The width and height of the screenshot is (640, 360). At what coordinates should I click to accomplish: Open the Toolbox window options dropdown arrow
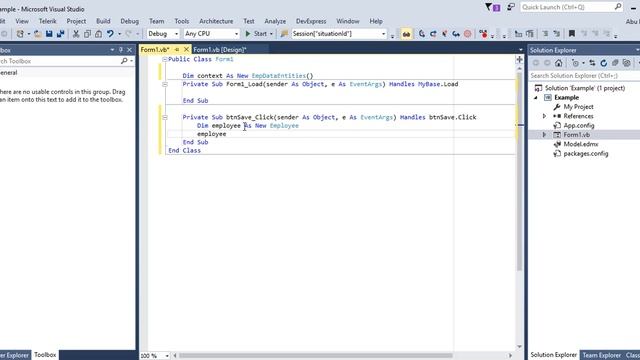click(x=112, y=50)
